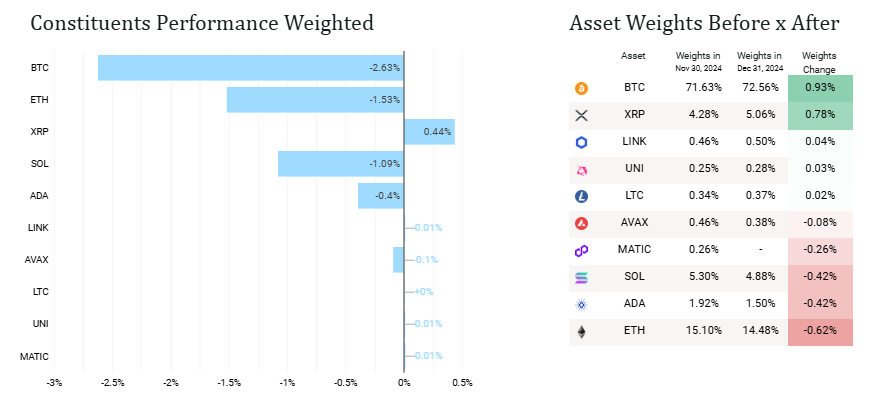
Task: Select the Weights Change column header
Action: tap(820, 61)
